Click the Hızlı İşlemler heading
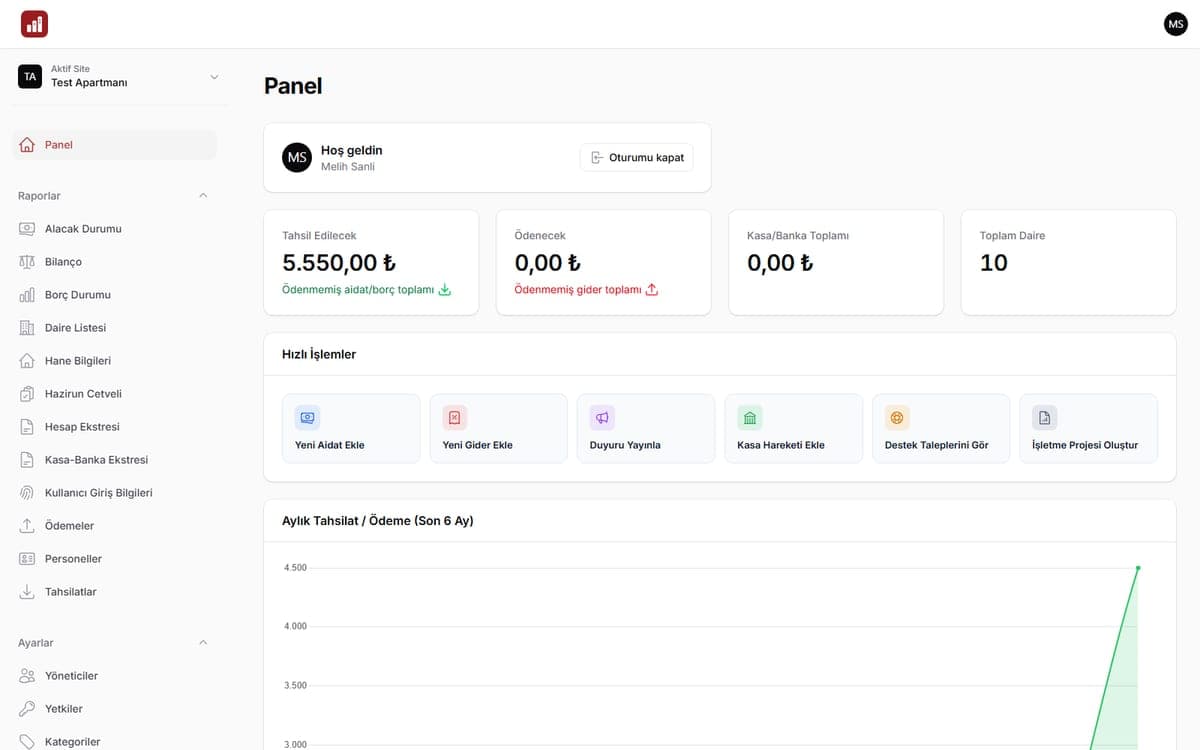The image size is (1200, 750). coord(319,354)
